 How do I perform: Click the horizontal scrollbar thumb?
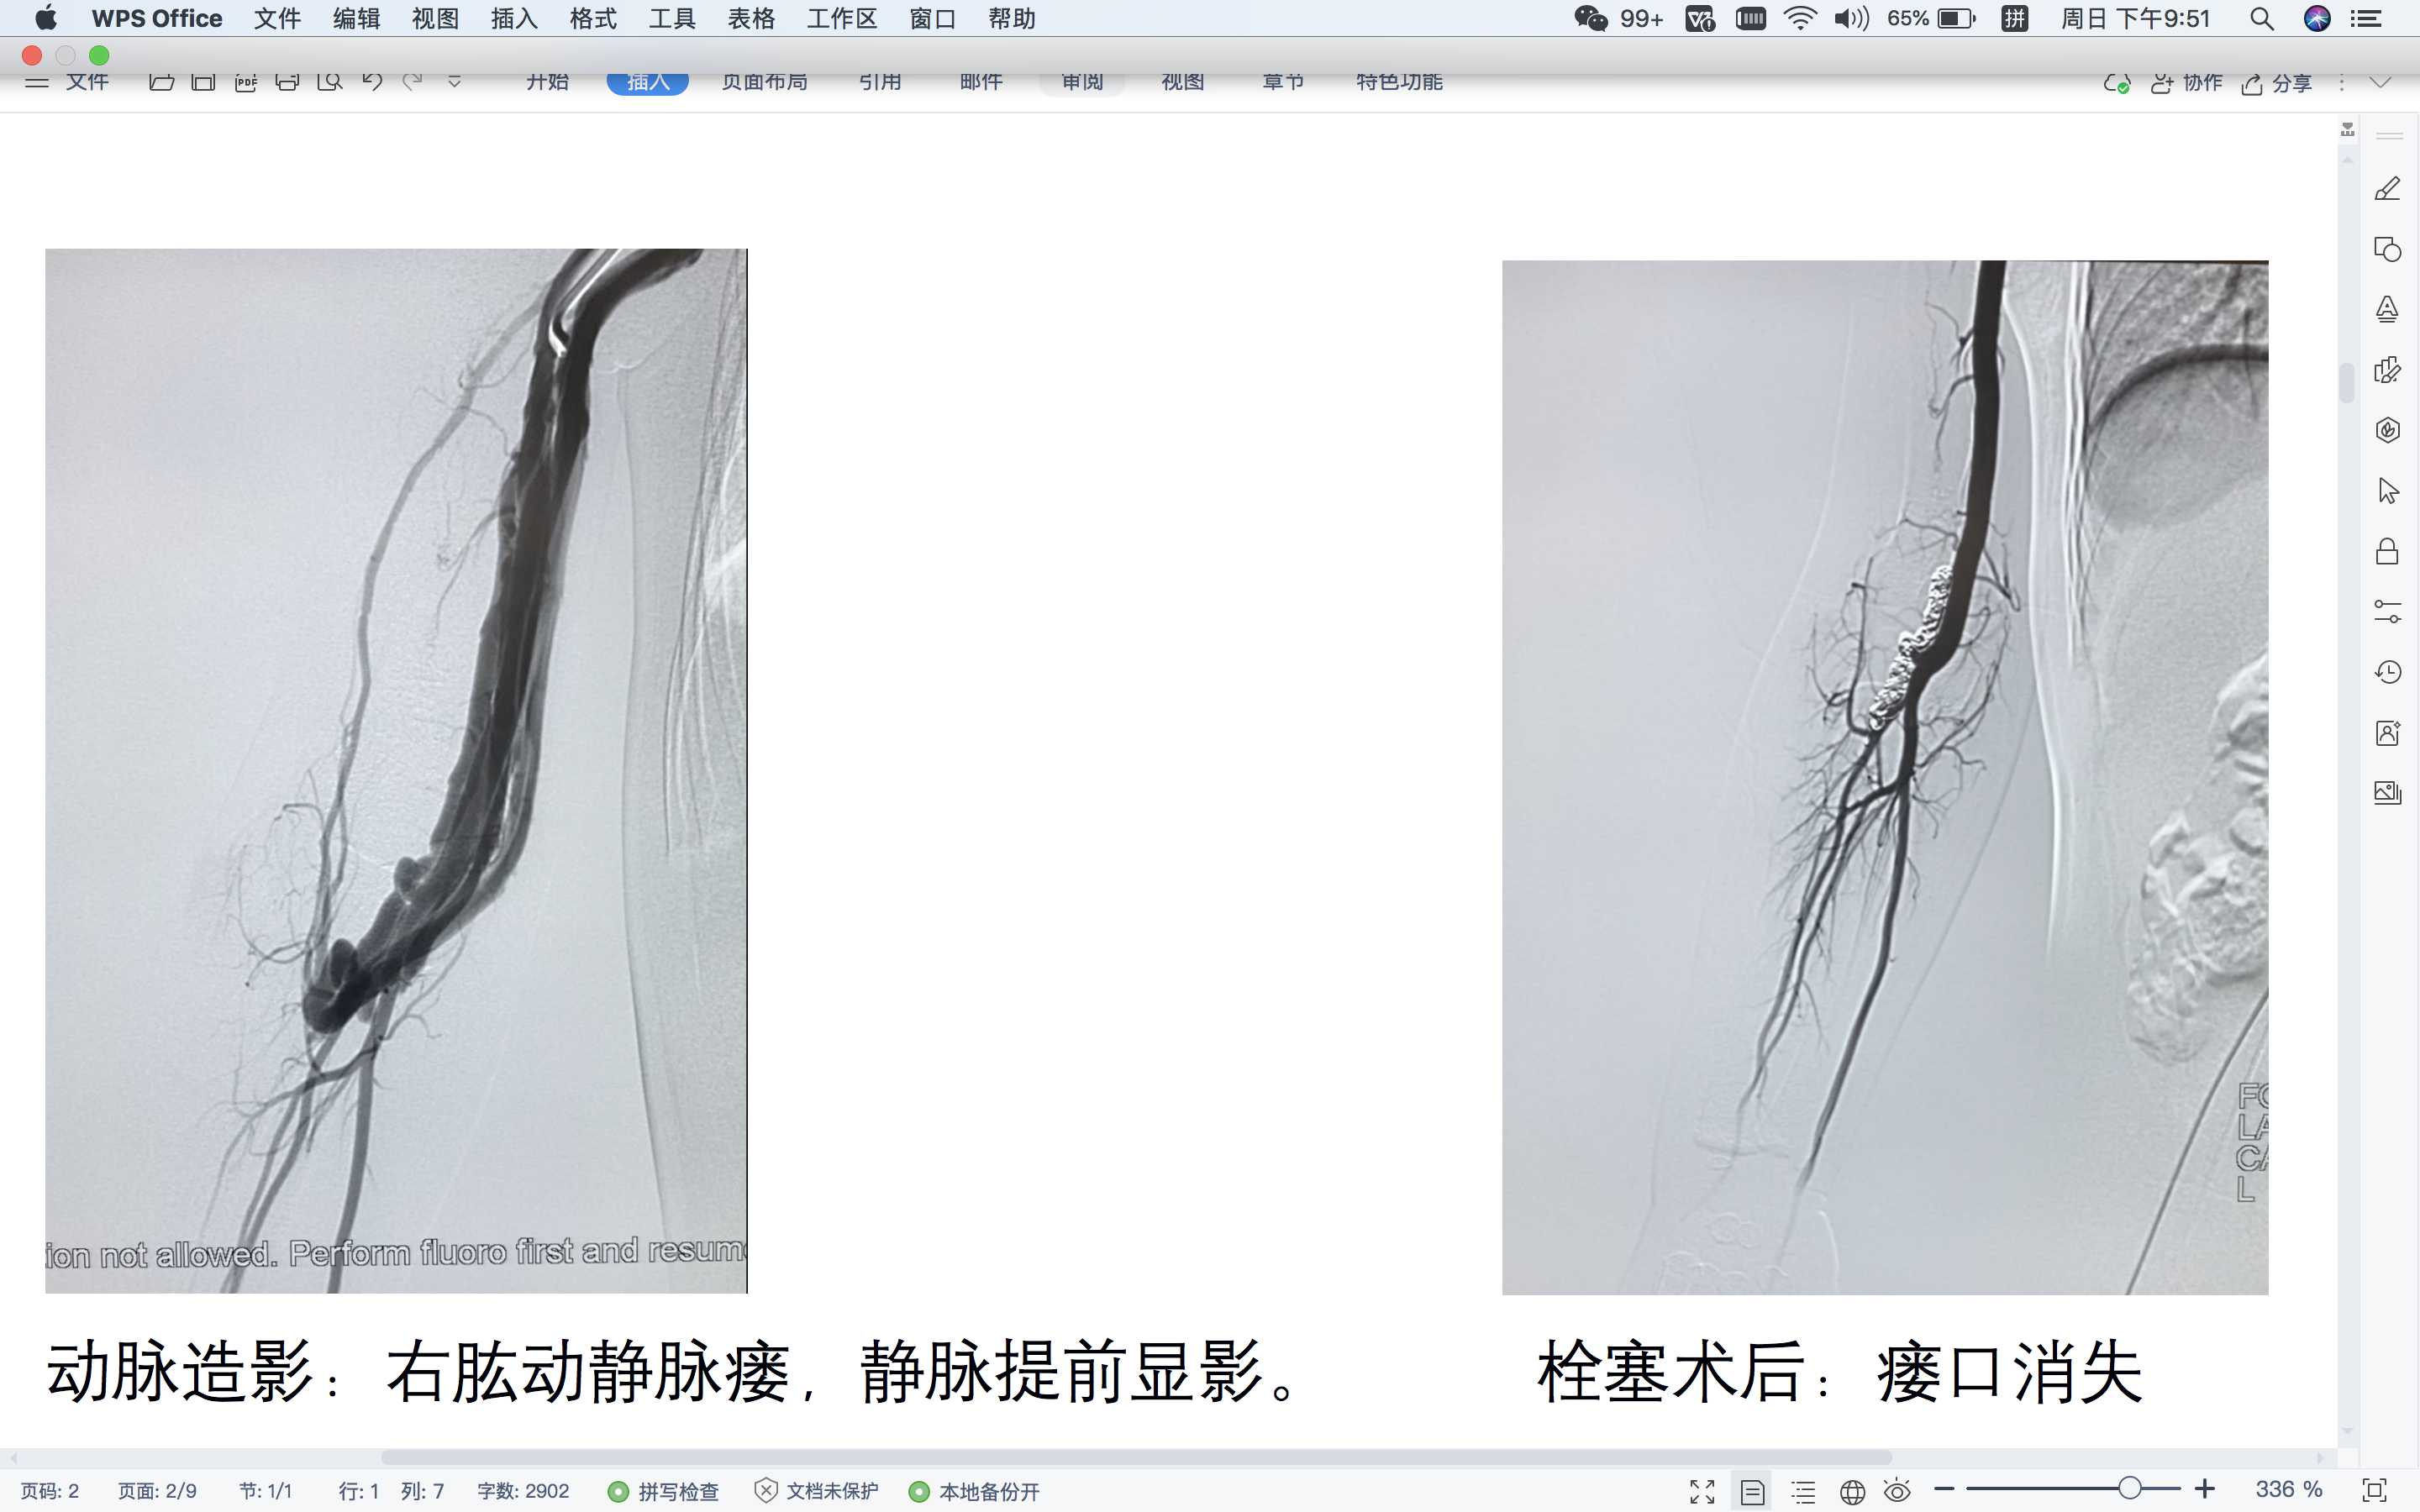click(1136, 1457)
